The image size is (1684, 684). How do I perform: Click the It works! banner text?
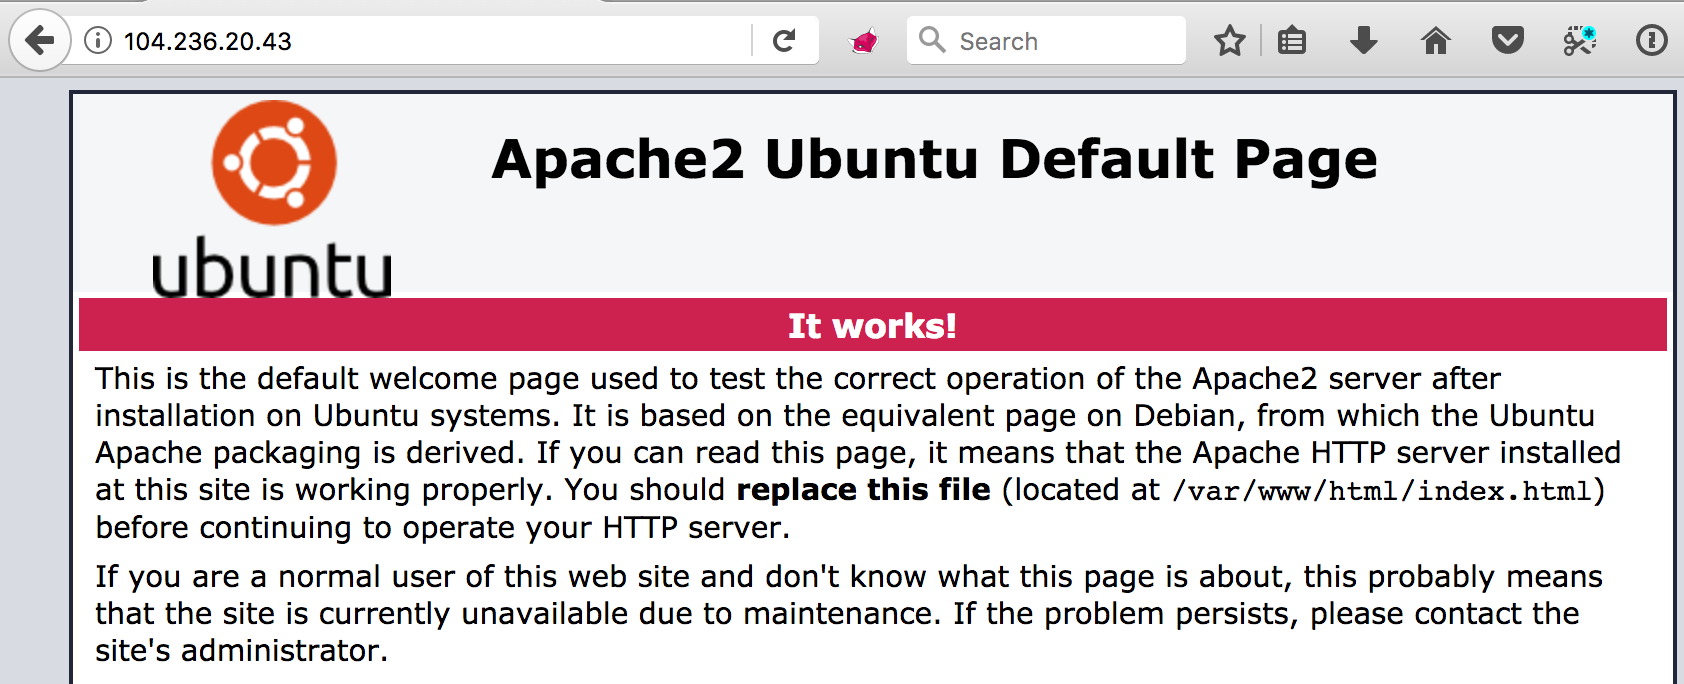pos(872,325)
